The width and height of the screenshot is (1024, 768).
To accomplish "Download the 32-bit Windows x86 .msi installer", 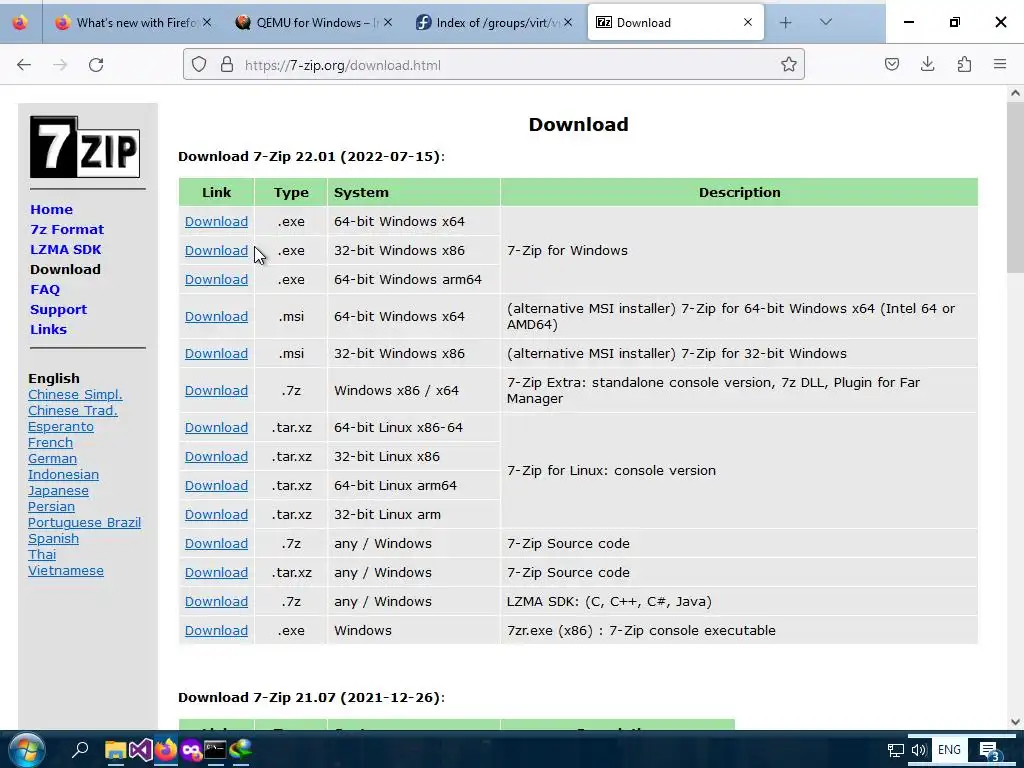I will pyautogui.click(x=216, y=353).
